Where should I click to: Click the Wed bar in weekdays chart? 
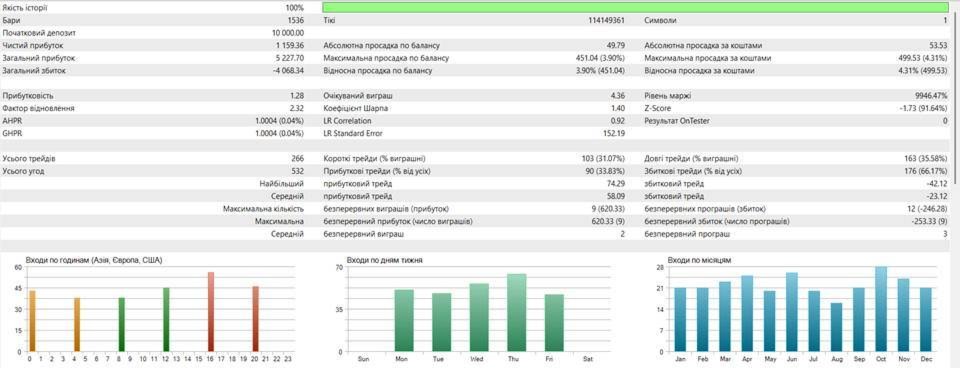click(x=479, y=318)
